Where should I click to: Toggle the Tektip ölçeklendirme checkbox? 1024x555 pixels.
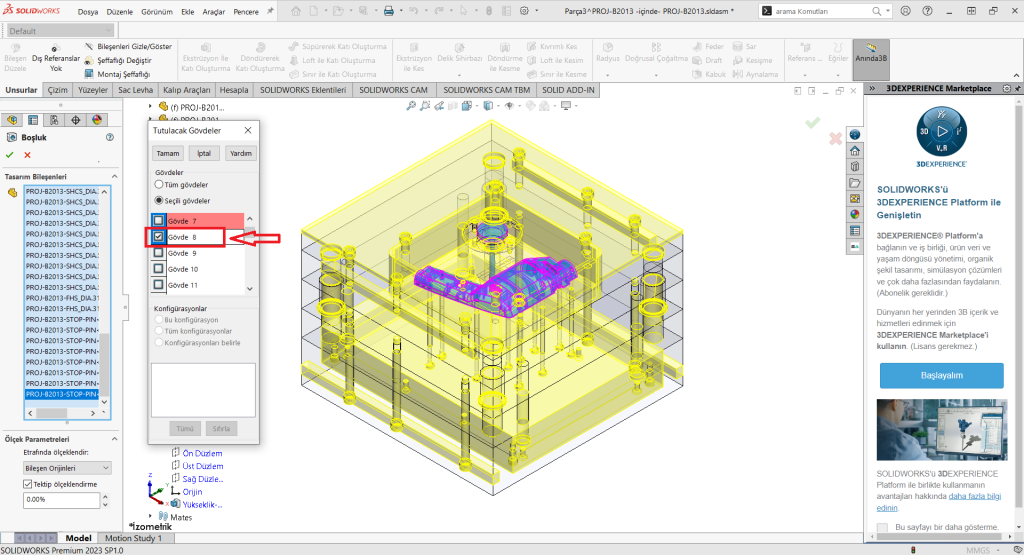[27, 484]
